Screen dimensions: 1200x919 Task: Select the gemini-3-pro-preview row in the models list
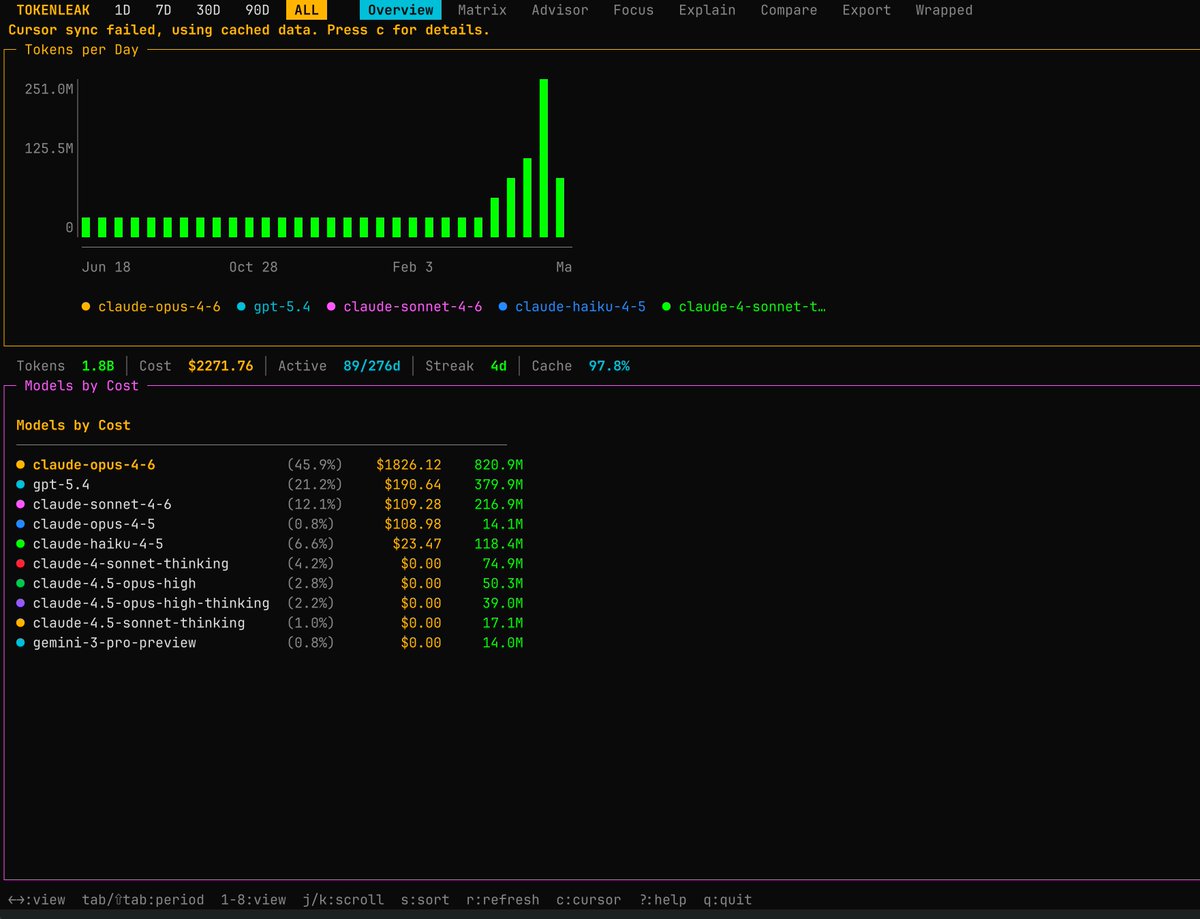tap(270, 643)
